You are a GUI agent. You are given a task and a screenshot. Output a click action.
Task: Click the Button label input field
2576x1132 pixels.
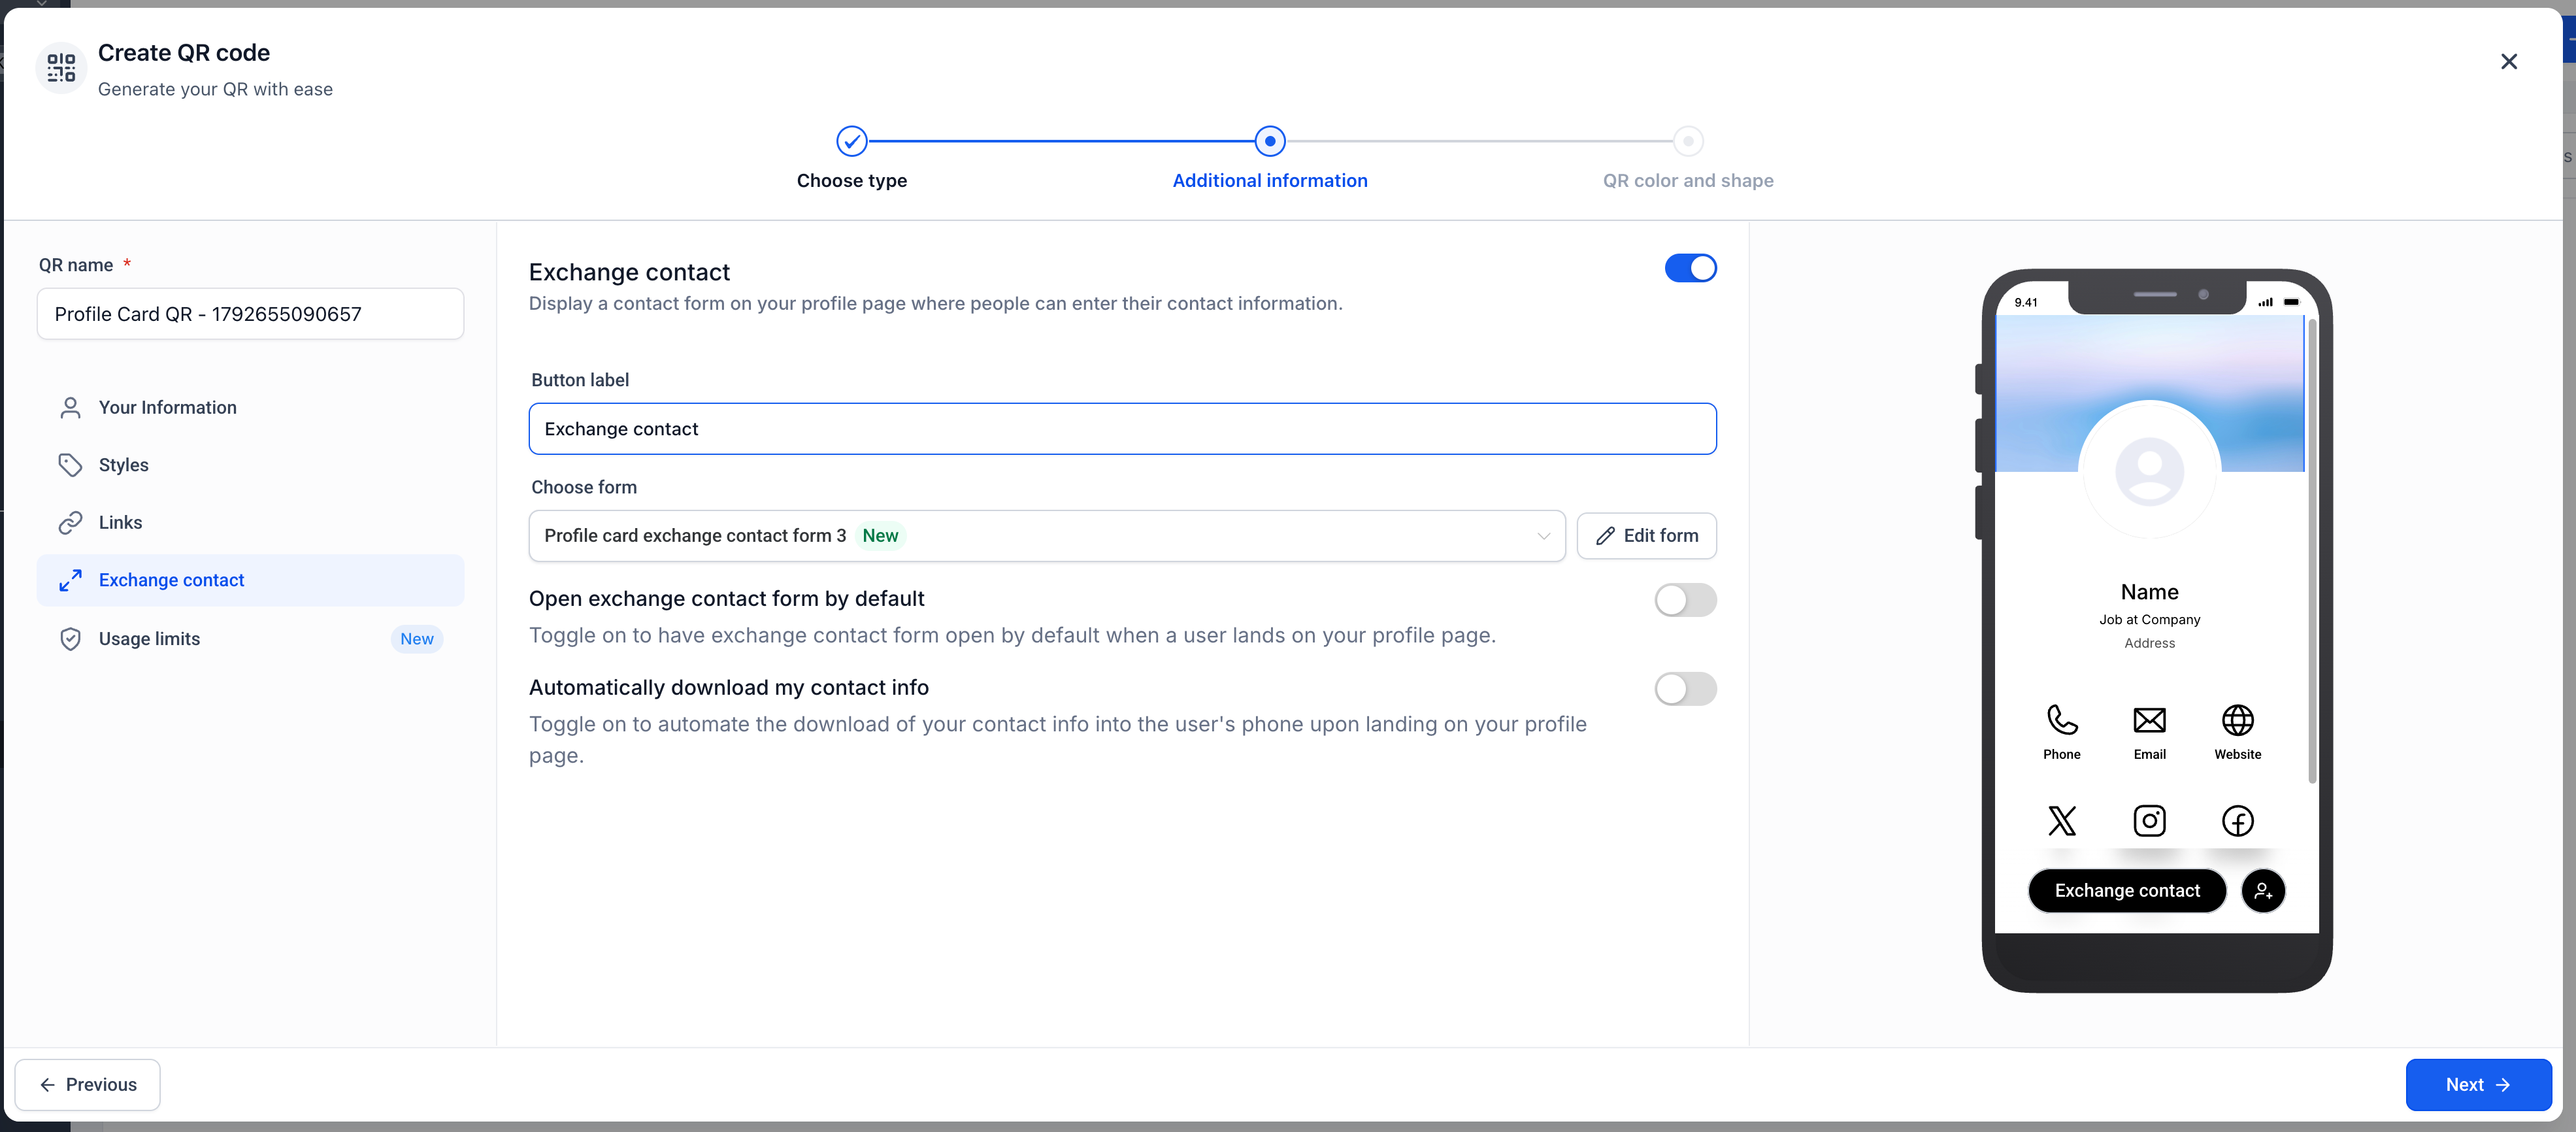click(x=1122, y=429)
